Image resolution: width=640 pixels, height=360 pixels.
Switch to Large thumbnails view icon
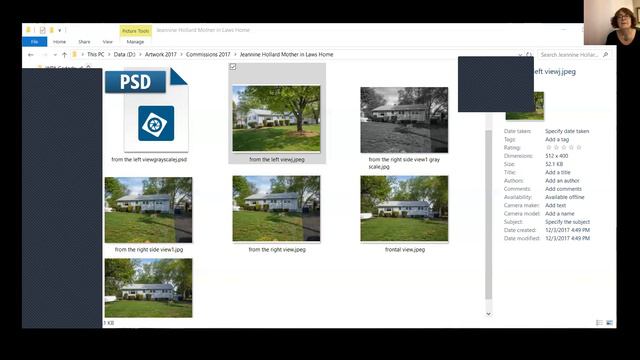click(609, 323)
